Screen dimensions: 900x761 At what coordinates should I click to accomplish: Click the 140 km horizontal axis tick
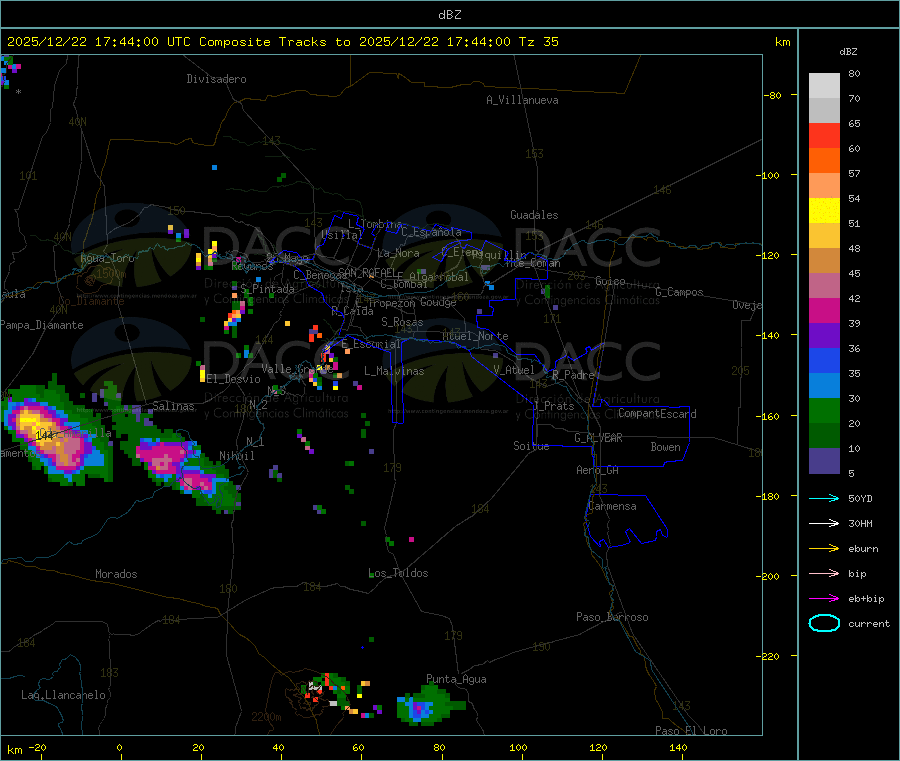[678, 747]
